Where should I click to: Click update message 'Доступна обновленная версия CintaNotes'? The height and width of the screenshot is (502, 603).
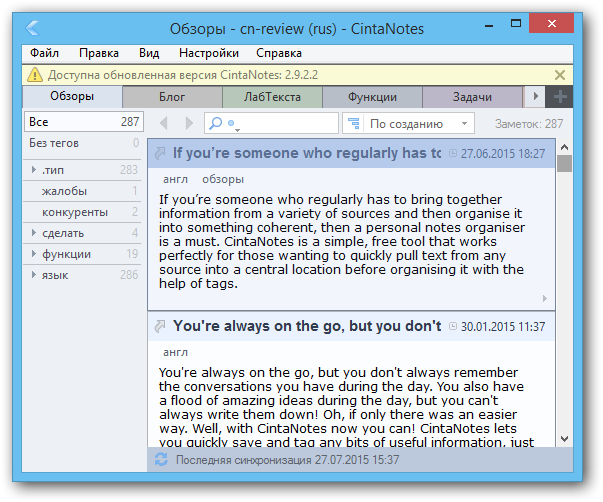(183, 75)
